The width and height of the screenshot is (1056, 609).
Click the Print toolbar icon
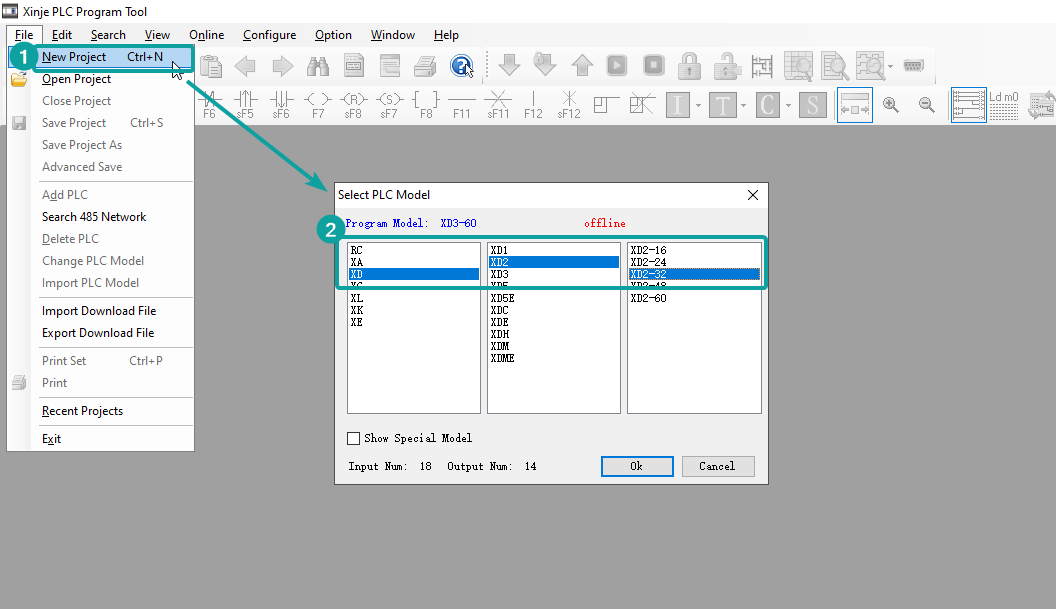[425, 66]
